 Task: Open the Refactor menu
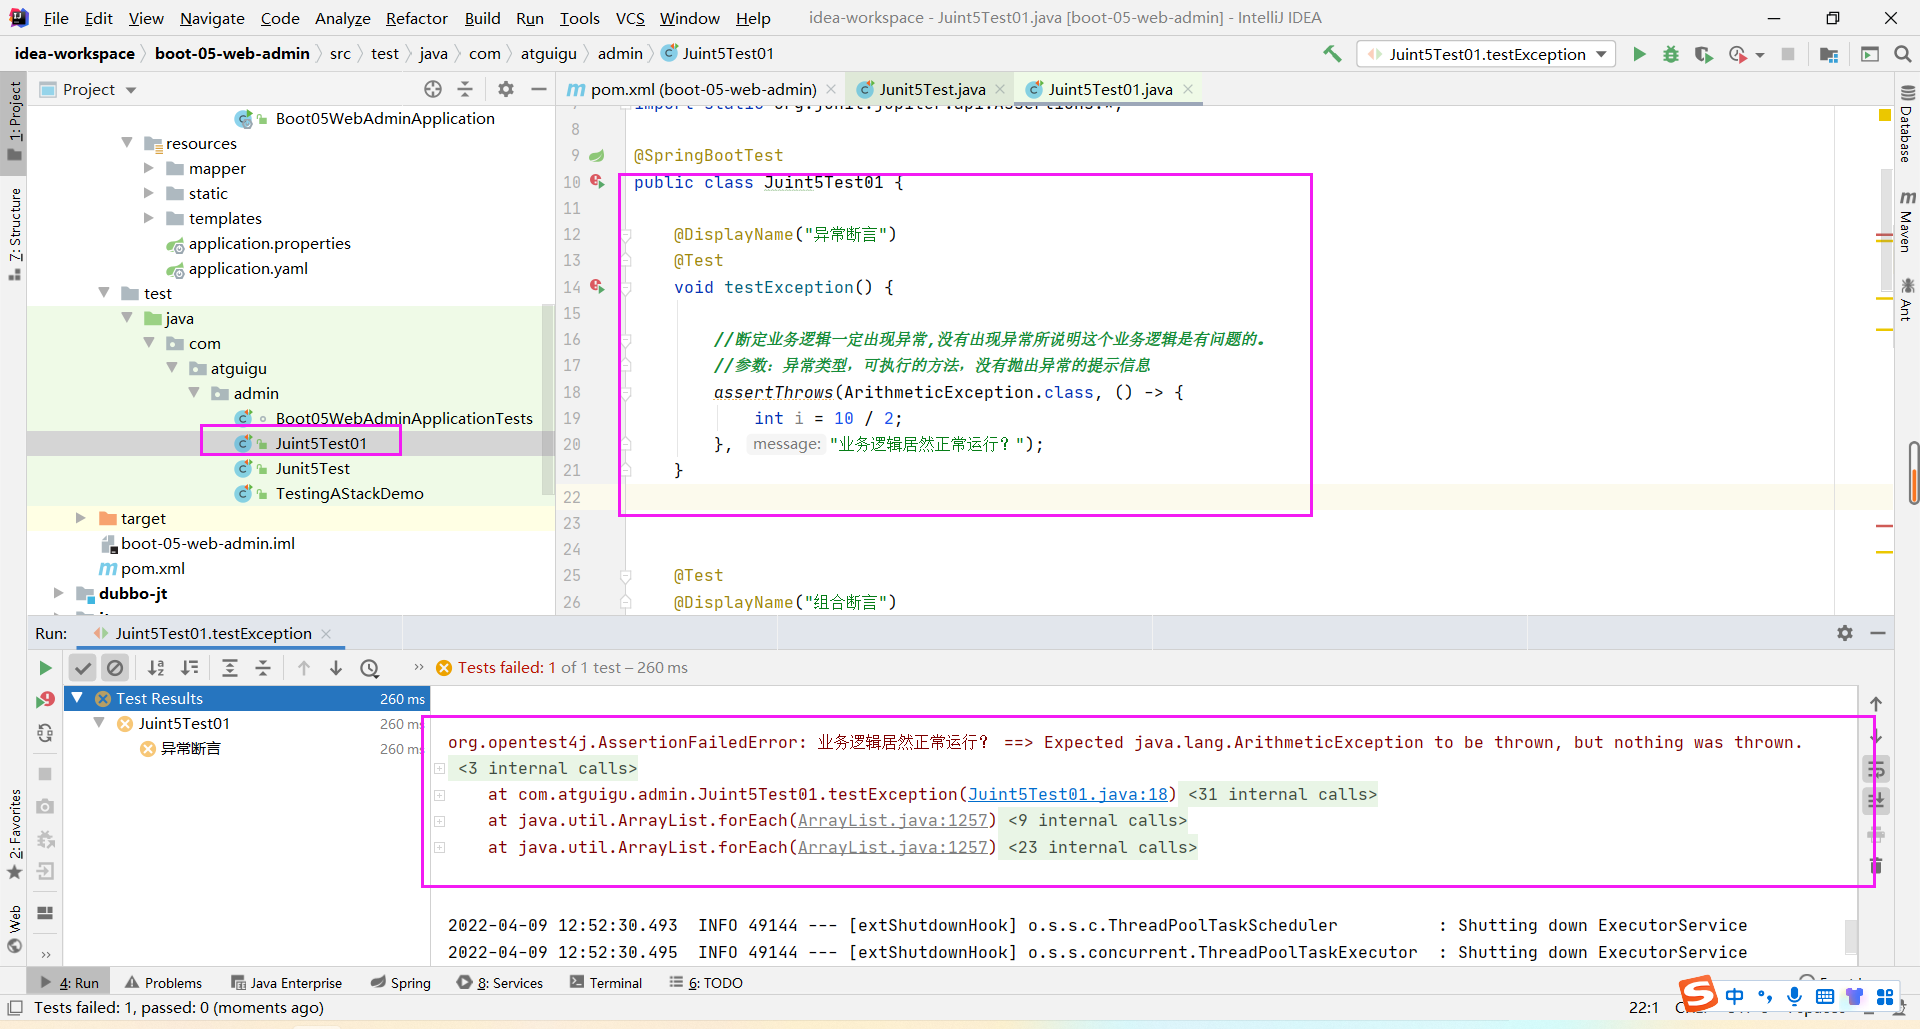coord(416,18)
